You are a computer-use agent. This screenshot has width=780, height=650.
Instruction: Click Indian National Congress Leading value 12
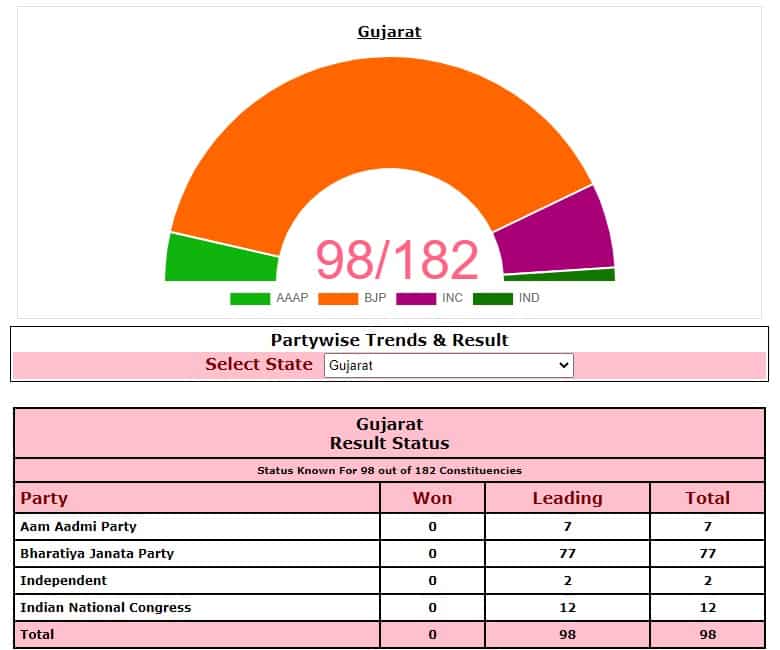coord(568,608)
